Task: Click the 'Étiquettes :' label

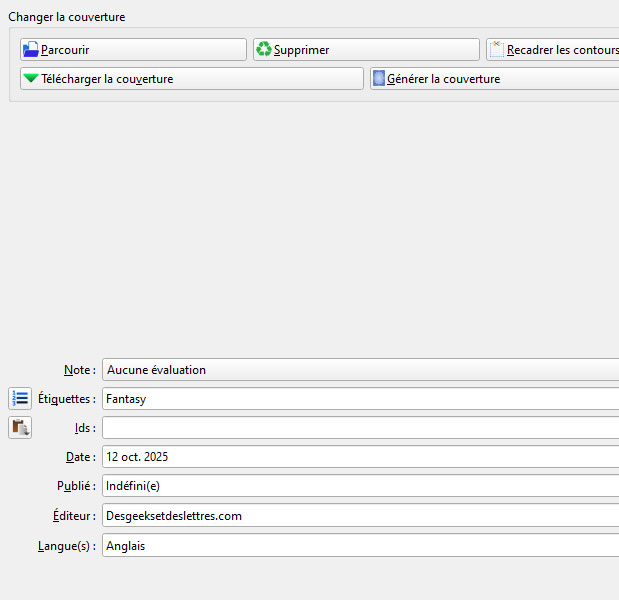Action: point(67,399)
